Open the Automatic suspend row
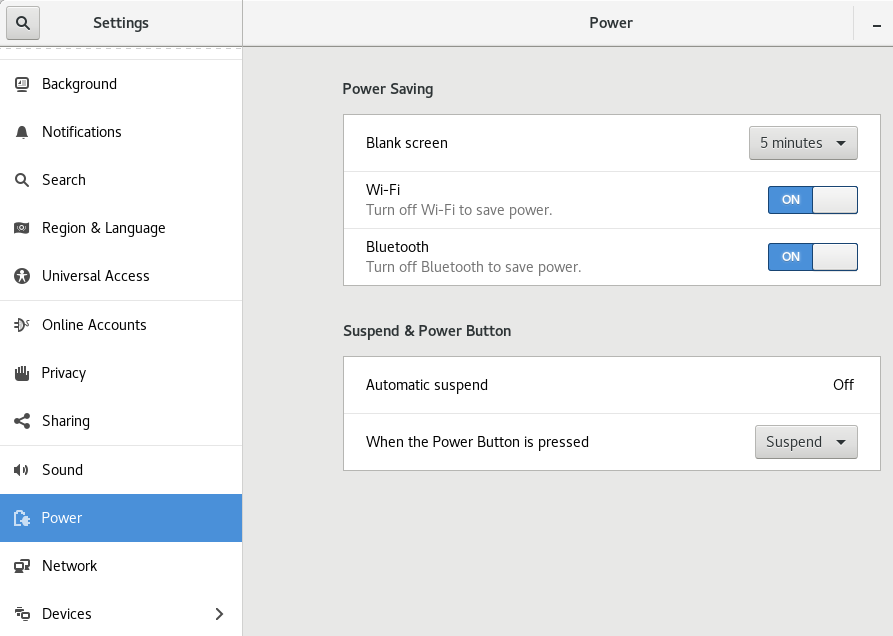The width and height of the screenshot is (893, 636). pyautogui.click(x=612, y=385)
